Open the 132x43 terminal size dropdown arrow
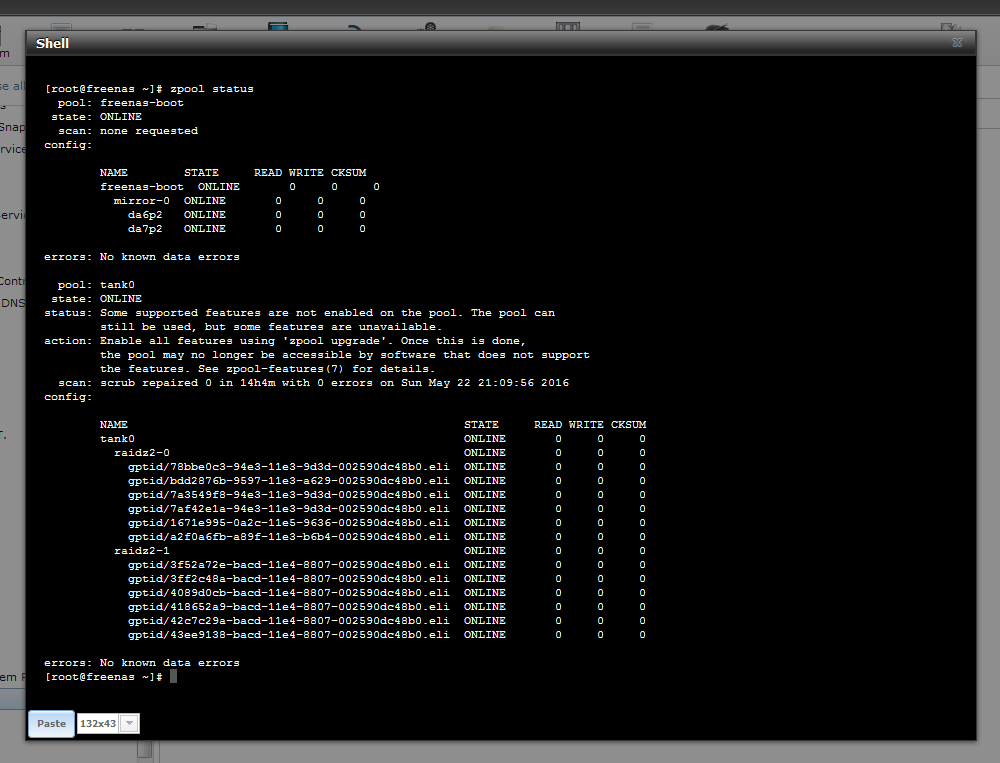The height and width of the screenshot is (763, 1000). click(129, 723)
